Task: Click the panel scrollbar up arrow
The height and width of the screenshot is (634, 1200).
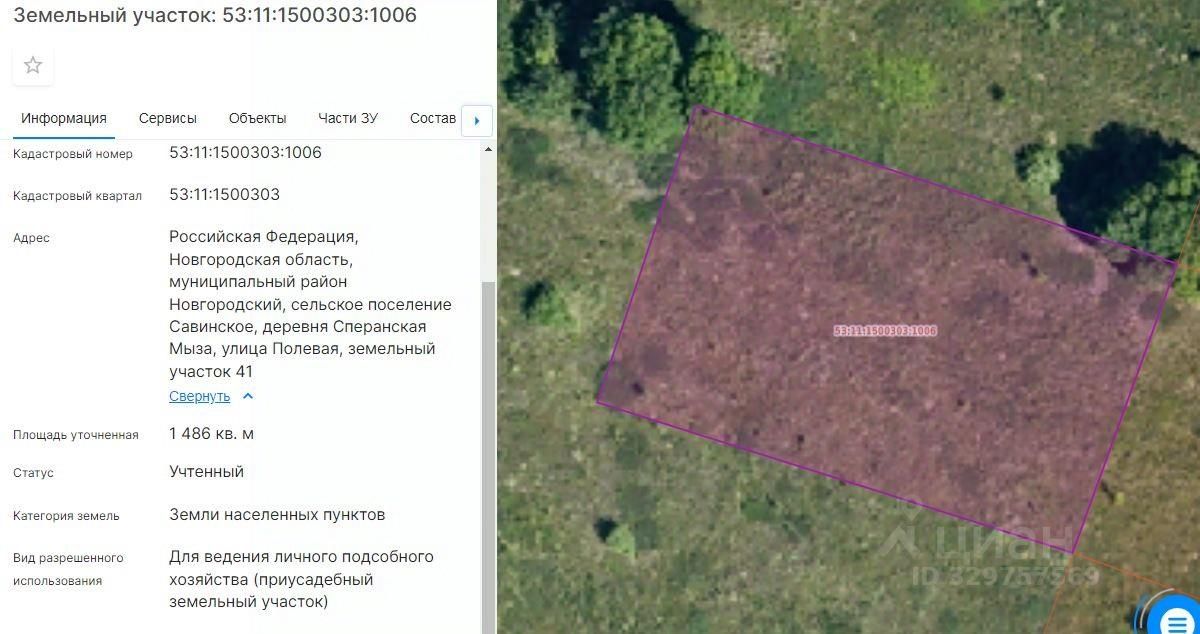Action: 488,150
